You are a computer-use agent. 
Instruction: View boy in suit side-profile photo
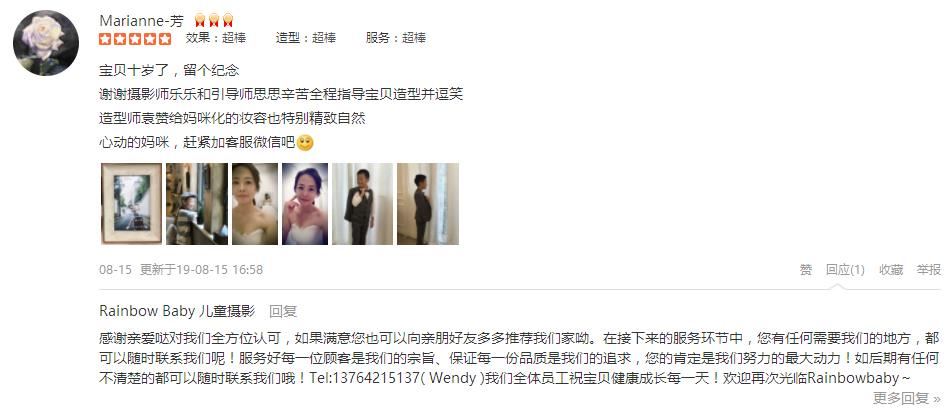click(428, 204)
